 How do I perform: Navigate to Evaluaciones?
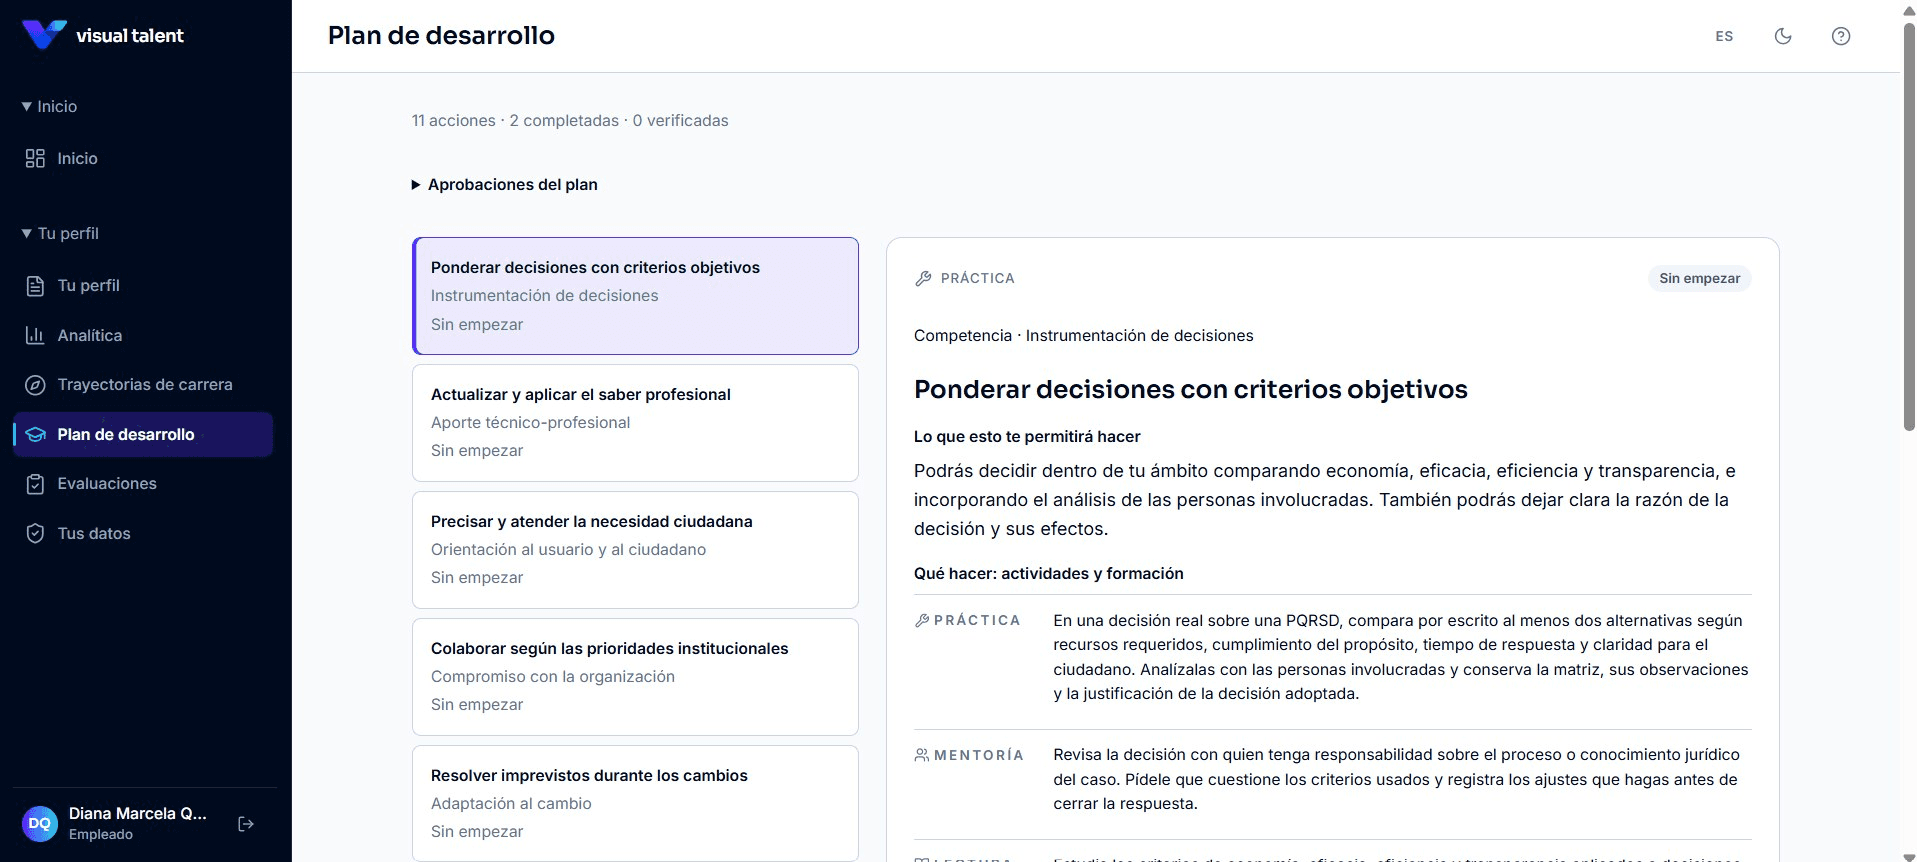point(143,484)
